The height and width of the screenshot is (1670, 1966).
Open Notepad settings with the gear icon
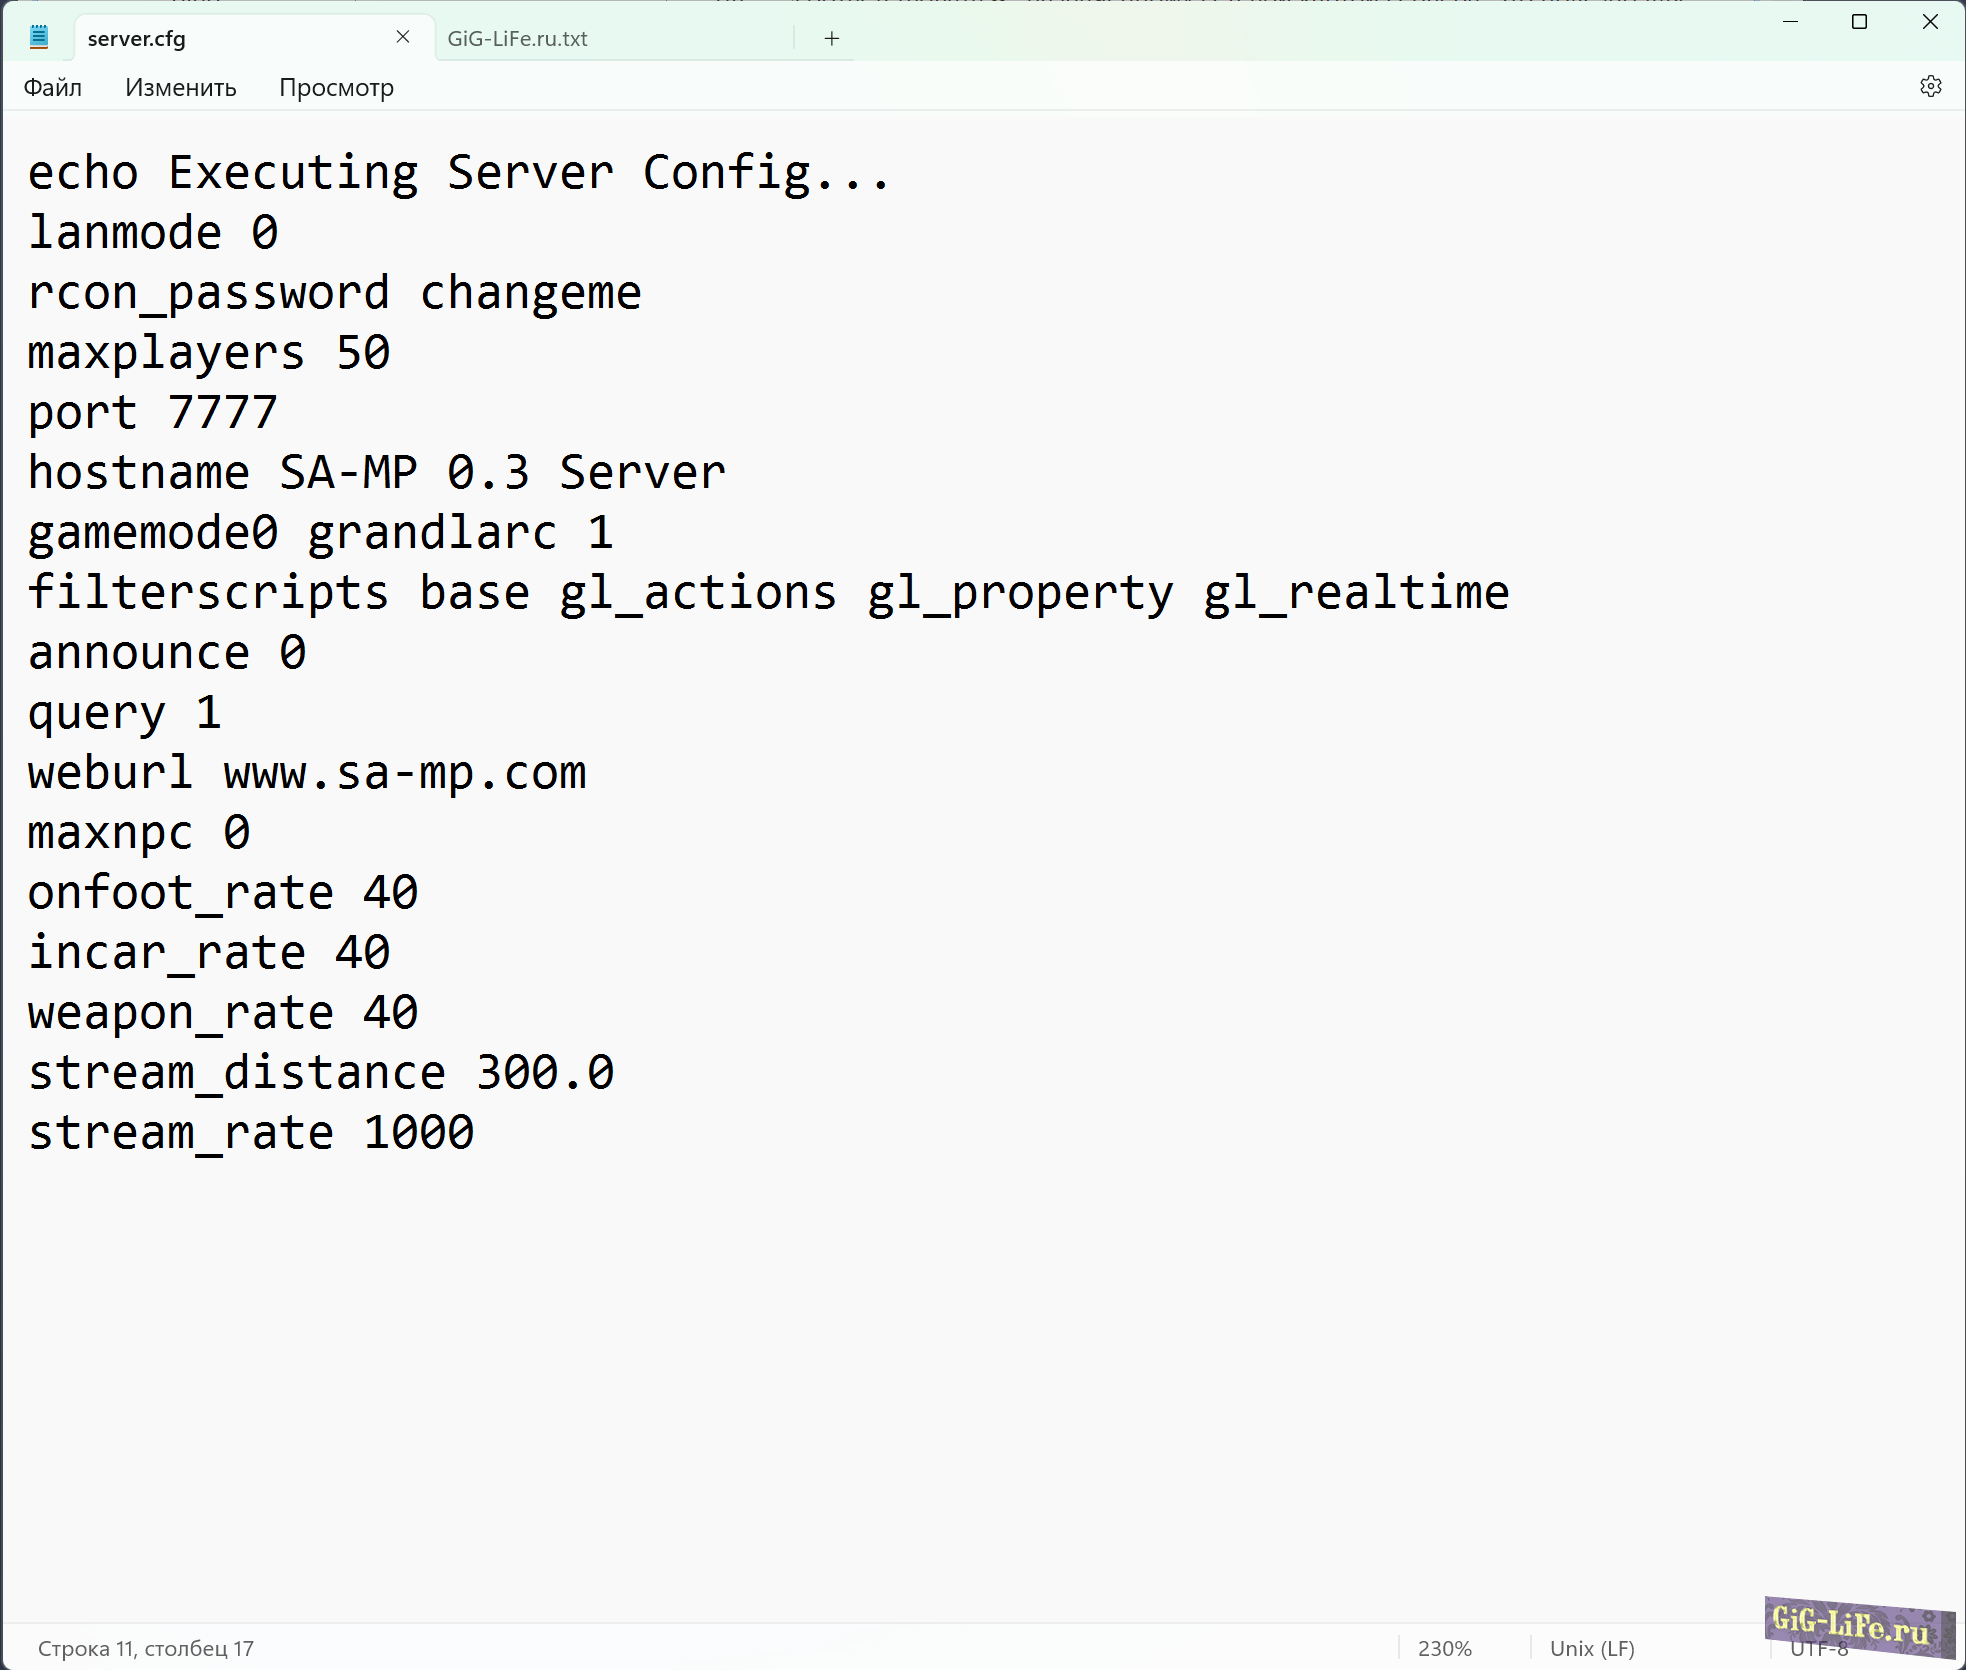tap(1931, 87)
